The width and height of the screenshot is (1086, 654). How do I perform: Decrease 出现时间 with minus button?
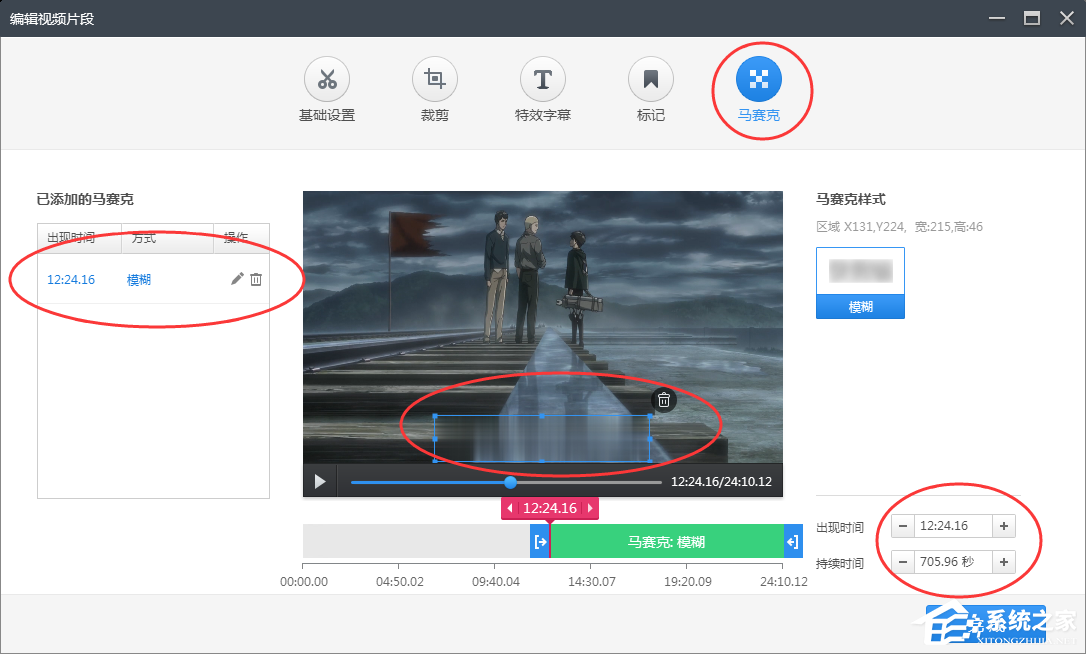tap(903, 525)
